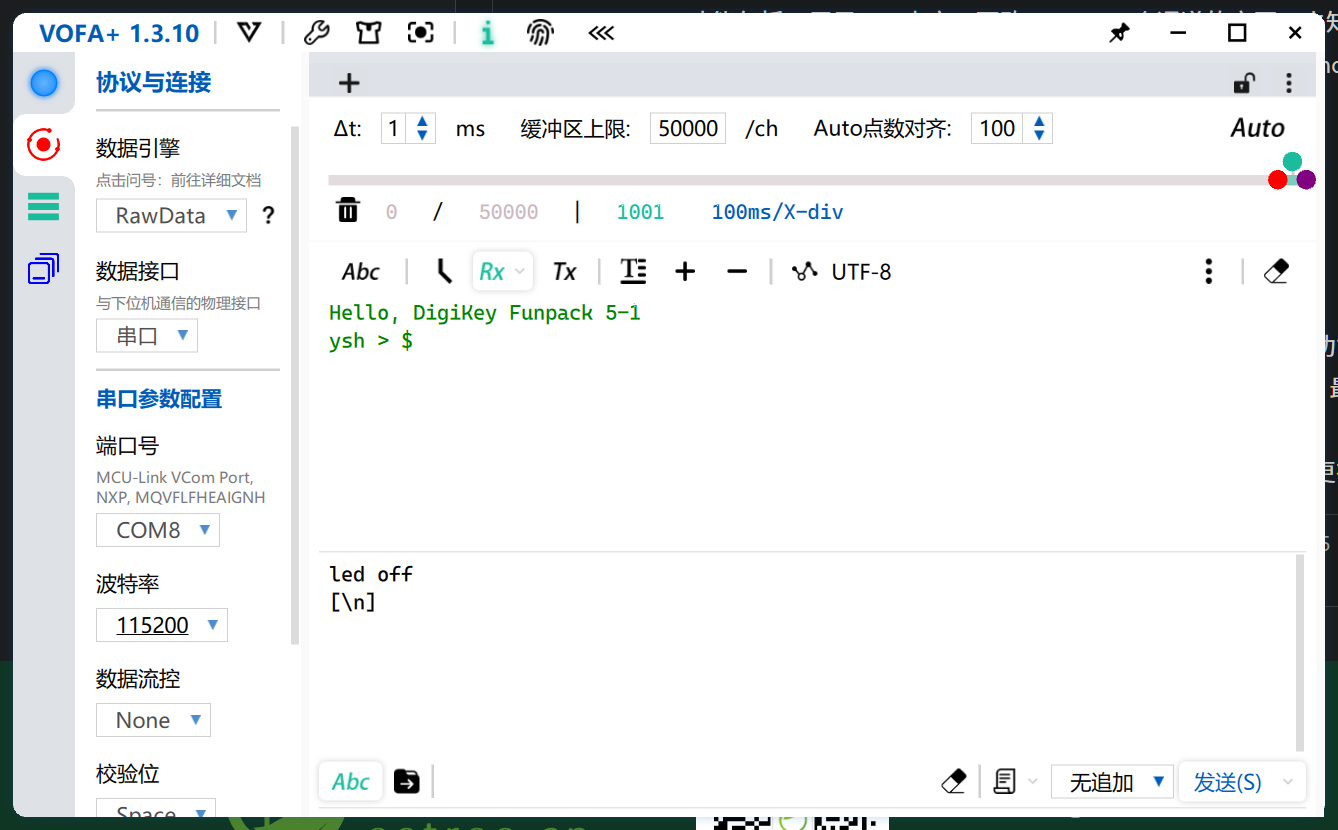Screen dimensions: 1338x830
Task: Click the trash icon to clear buffer
Action: (347, 211)
